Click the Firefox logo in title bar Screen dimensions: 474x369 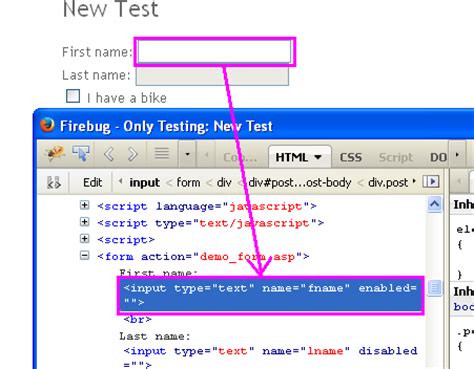point(47,125)
